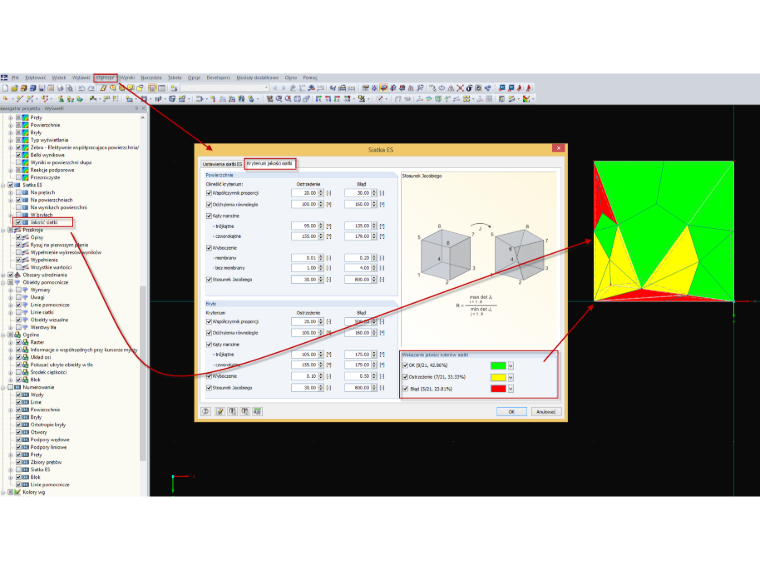
Task: Expand the Numerowanie tree node
Action: 3,387
